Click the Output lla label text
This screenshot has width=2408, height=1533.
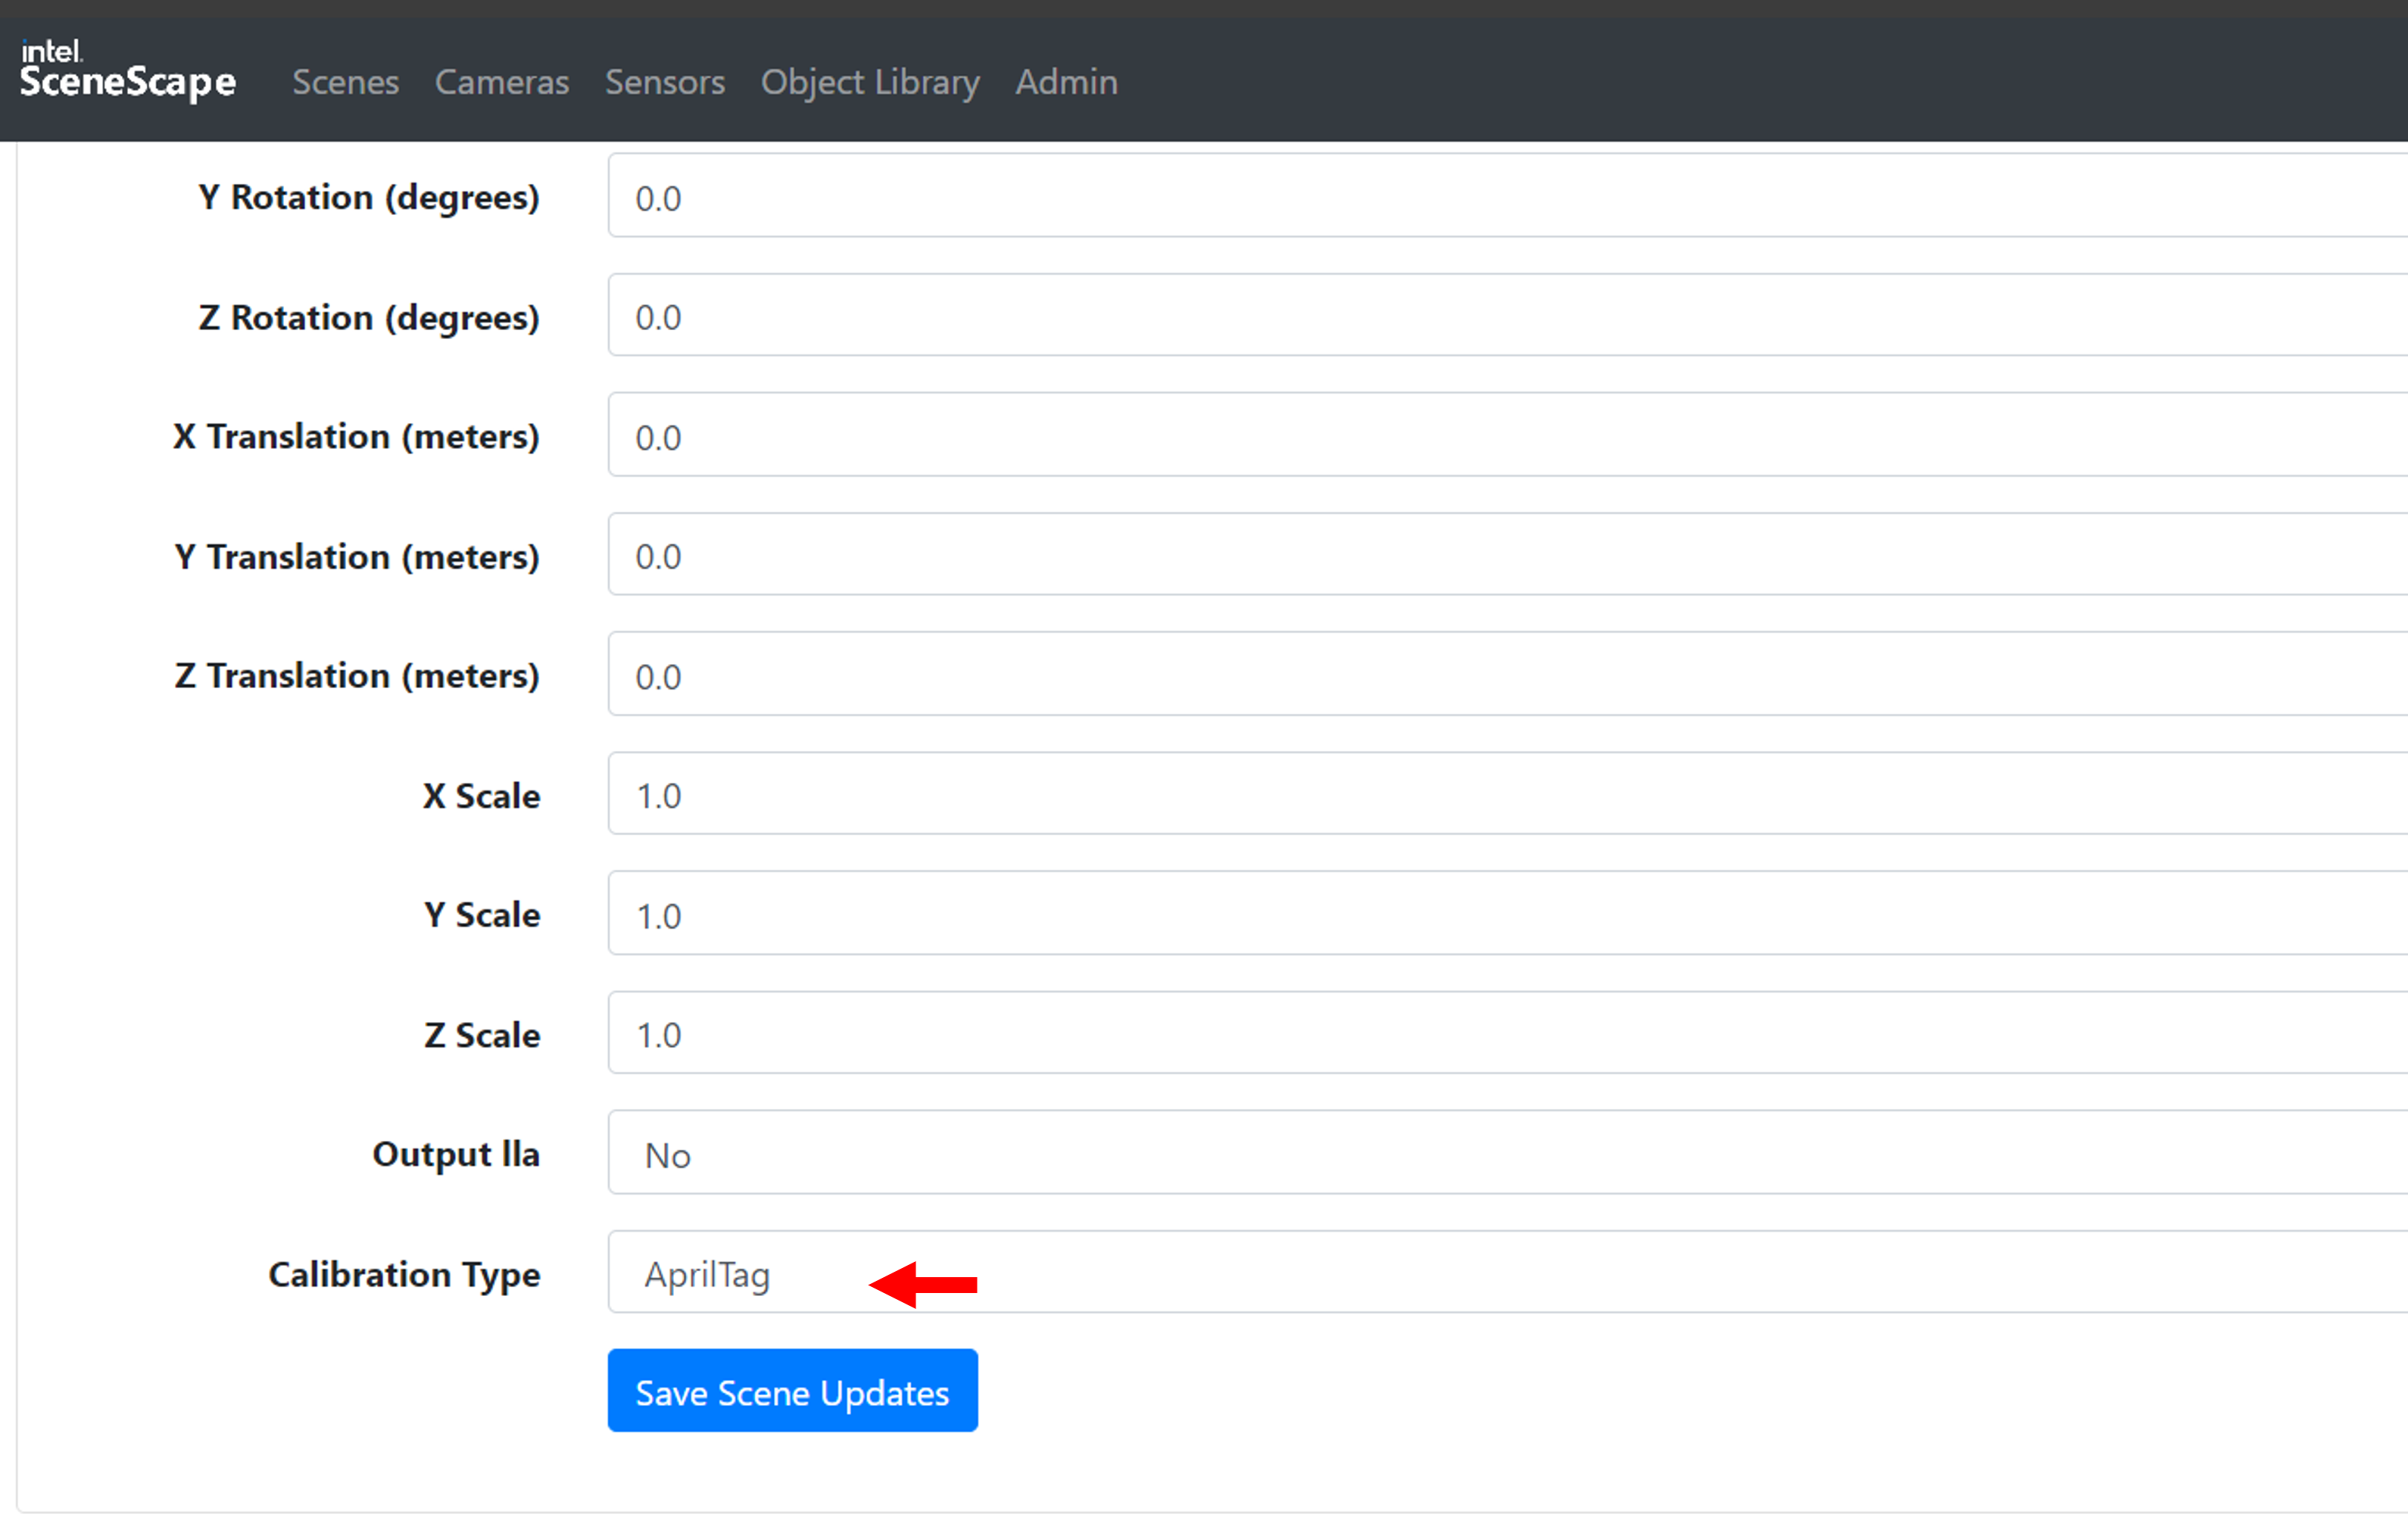[456, 1154]
